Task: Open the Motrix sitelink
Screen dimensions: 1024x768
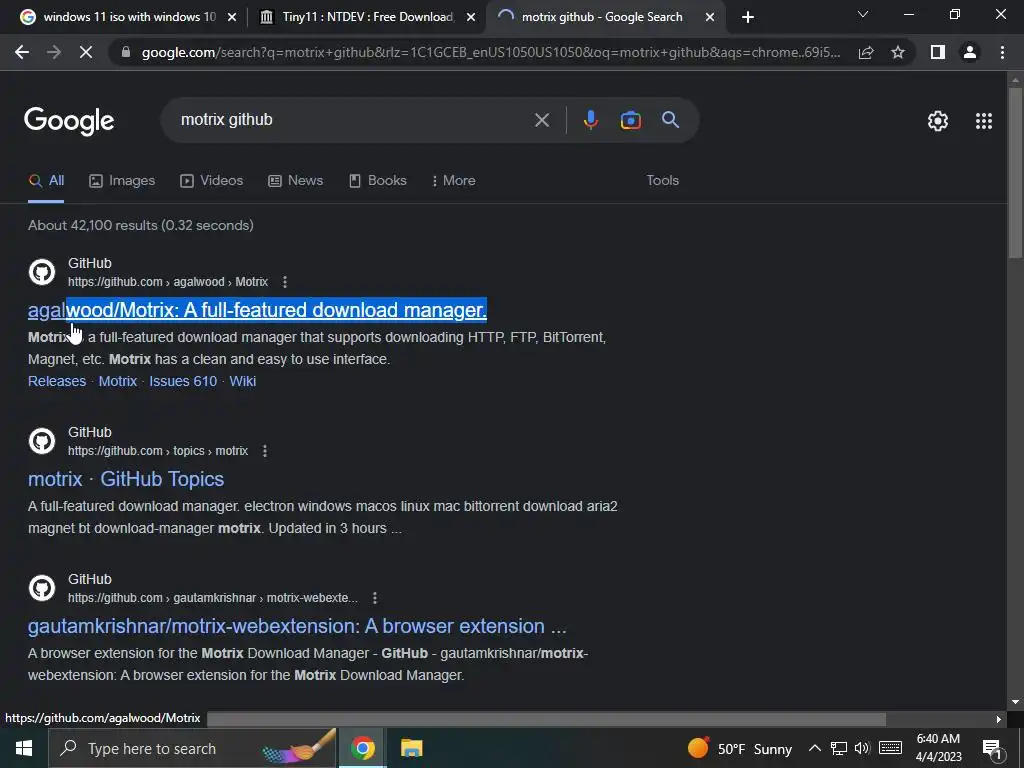Action: 118,381
